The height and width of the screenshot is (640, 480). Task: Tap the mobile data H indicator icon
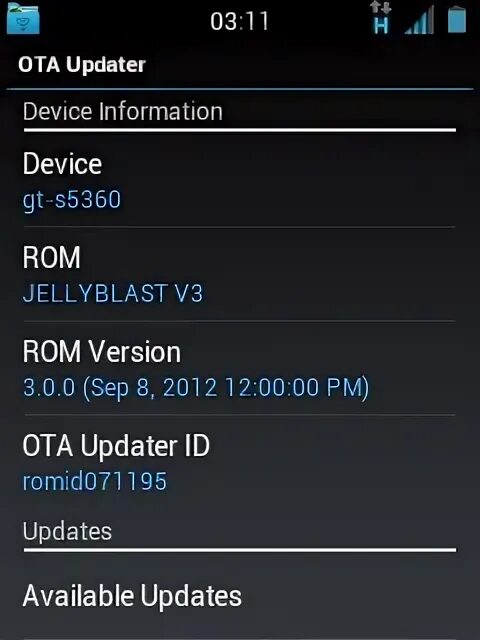381,26
